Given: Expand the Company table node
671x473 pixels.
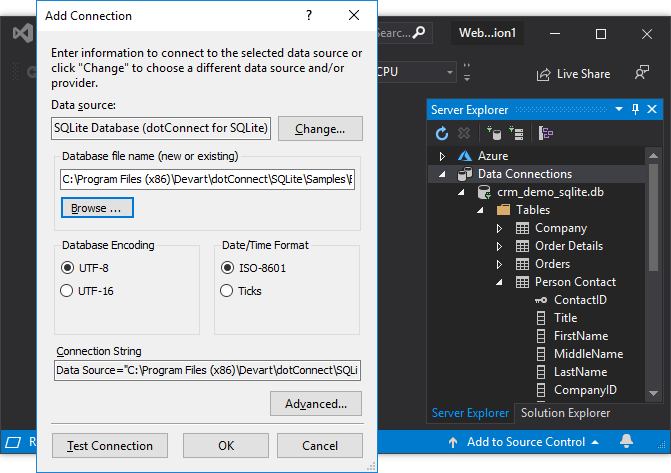Looking at the screenshot, I should click(500, 228).
